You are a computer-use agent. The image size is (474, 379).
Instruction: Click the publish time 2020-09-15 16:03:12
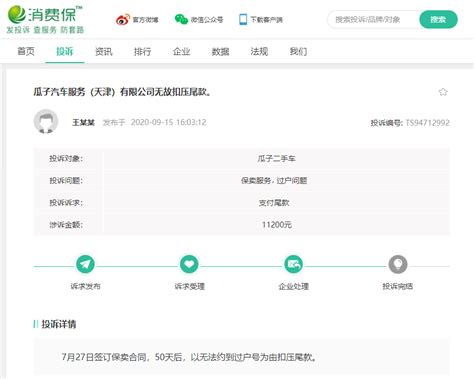pyautogui.click(x=168, y=122)
